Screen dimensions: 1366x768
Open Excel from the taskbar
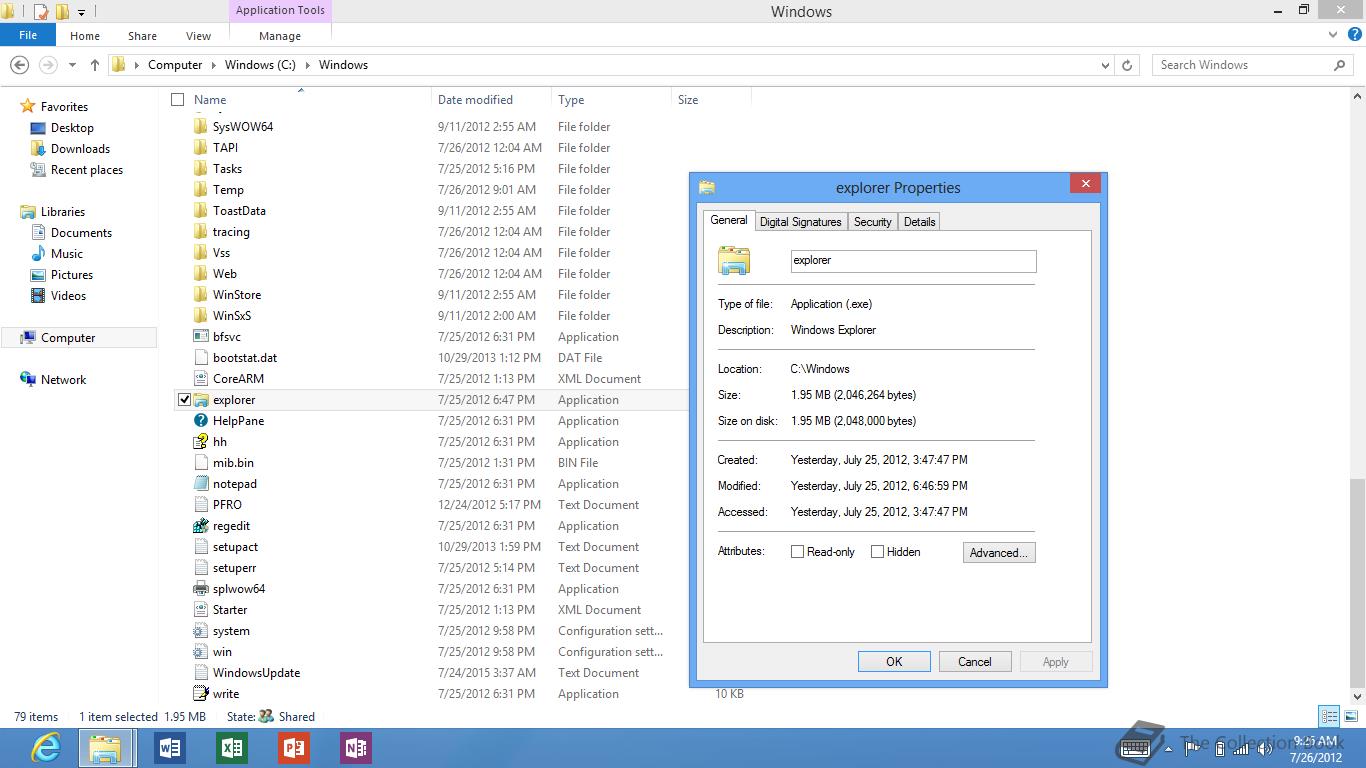(x=232, y=748)
